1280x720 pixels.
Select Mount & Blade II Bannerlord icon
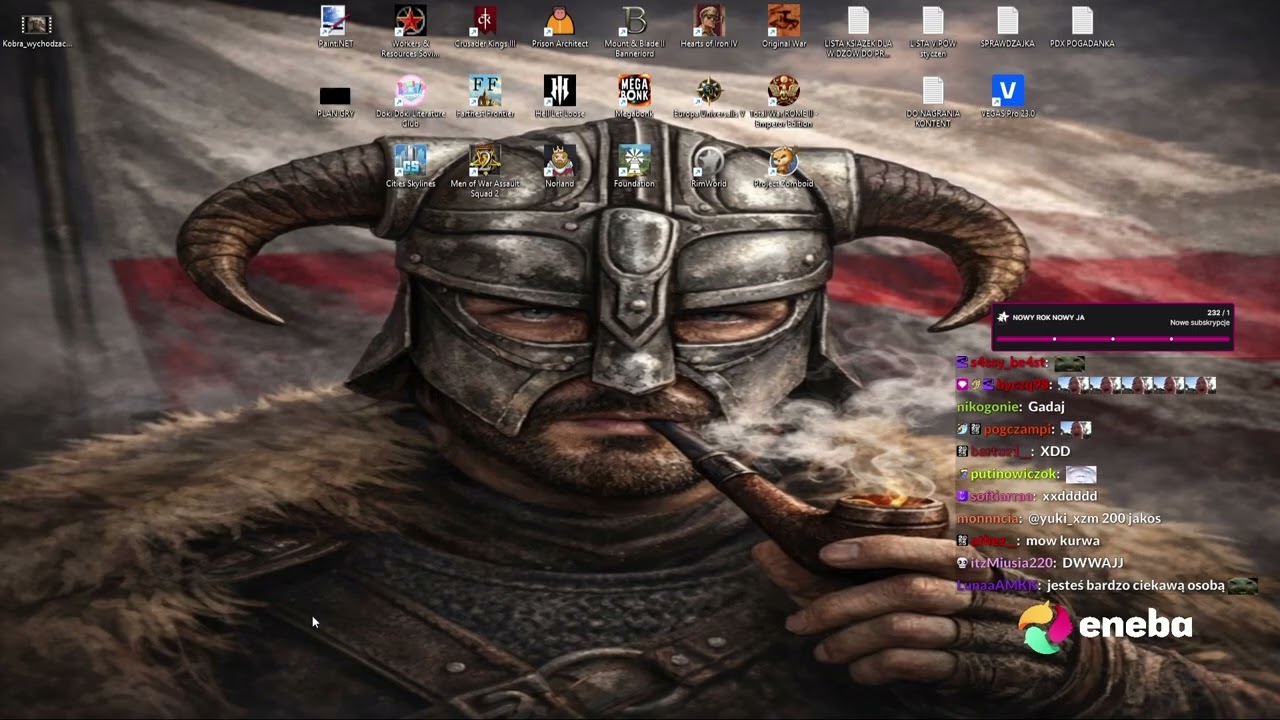click(x=634, y=31)
